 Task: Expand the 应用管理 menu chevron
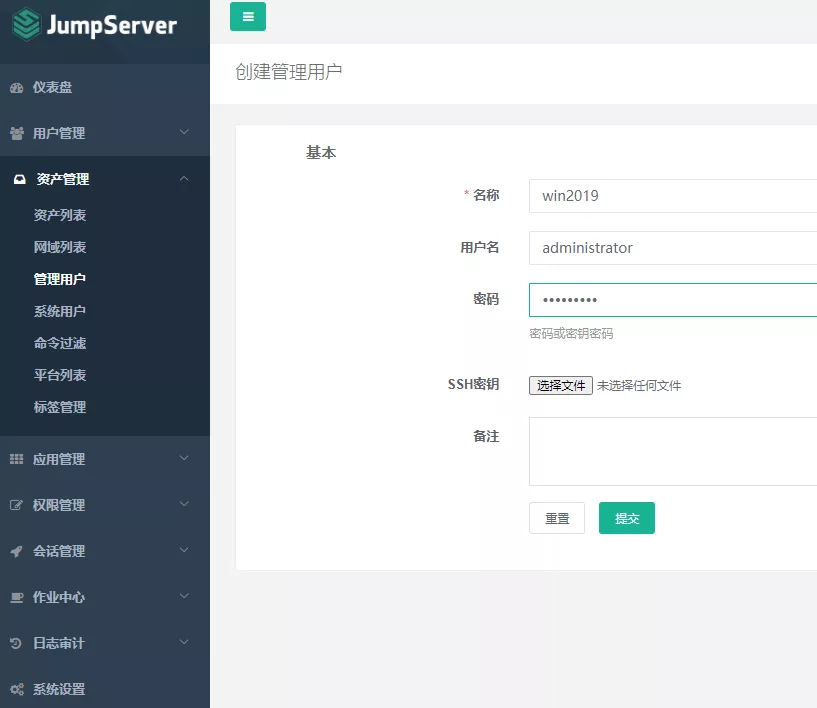pos(184,458)
